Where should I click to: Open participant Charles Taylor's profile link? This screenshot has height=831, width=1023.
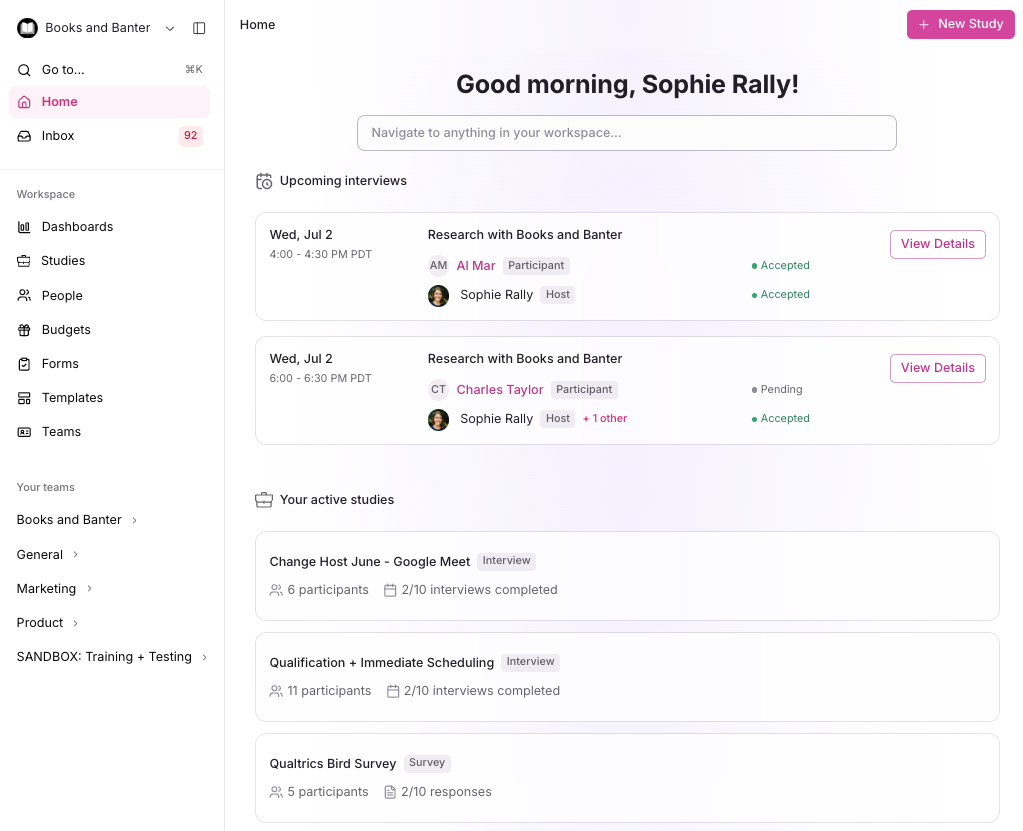(x=500, y=389)
